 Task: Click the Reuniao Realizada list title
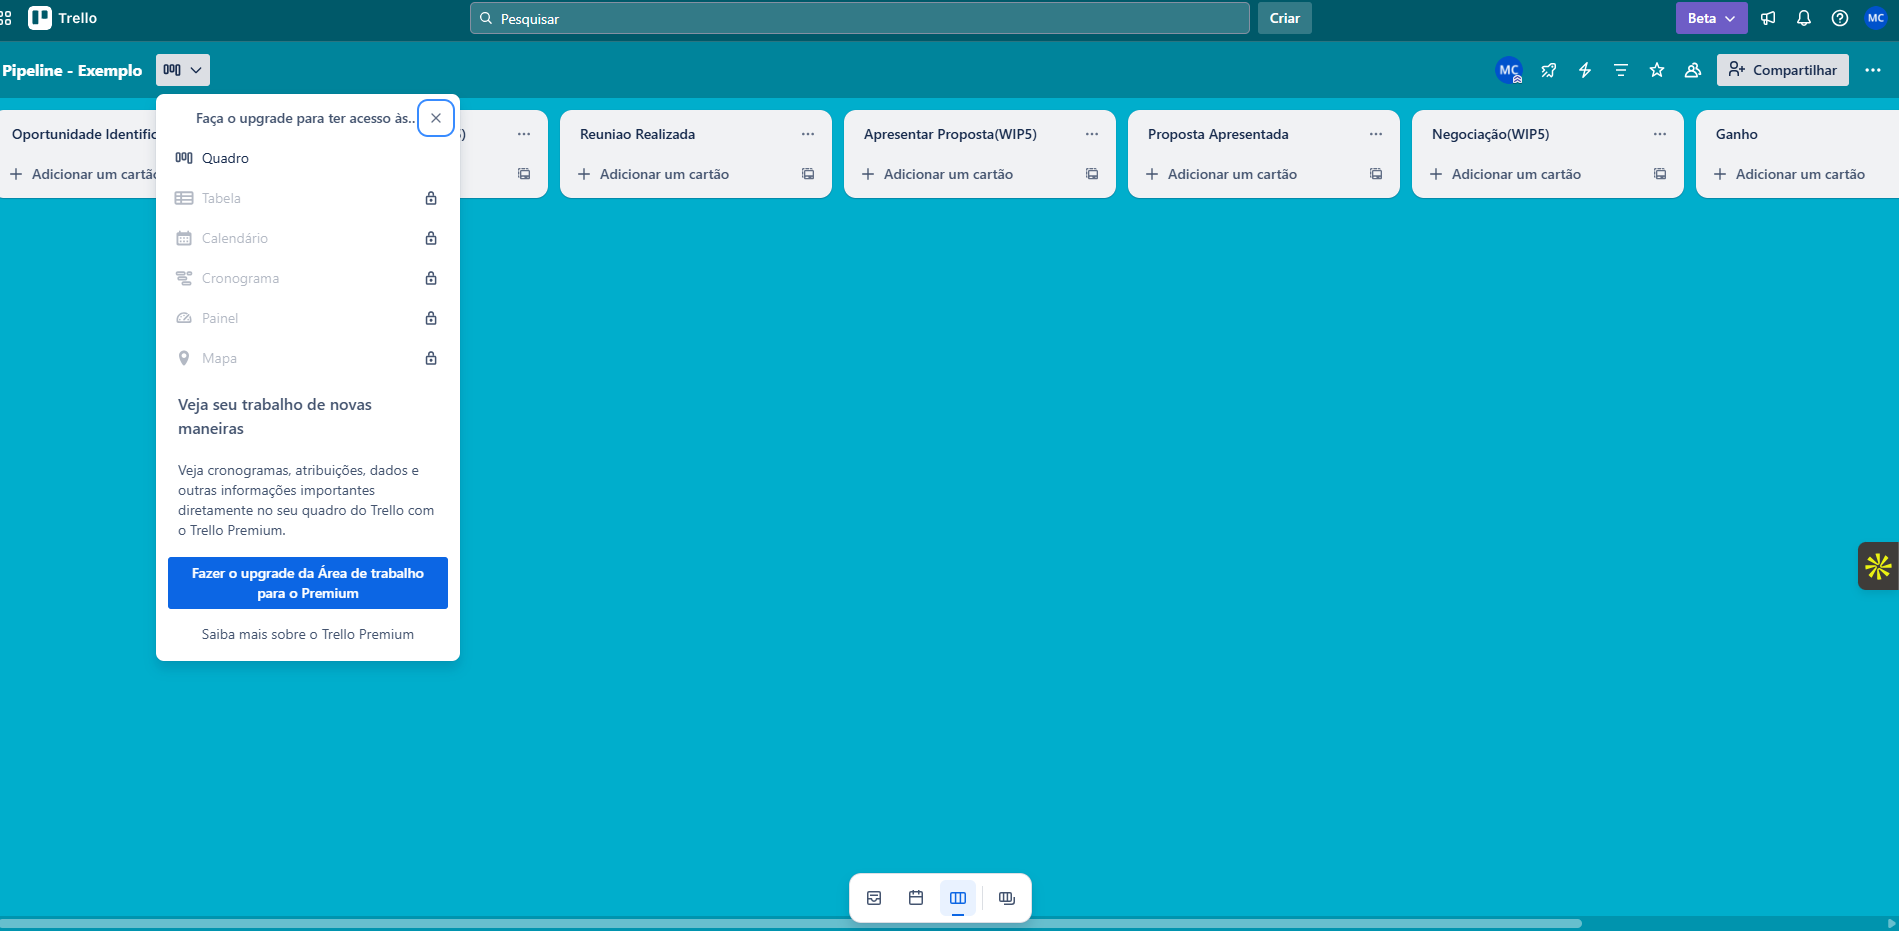coord(638,134)
